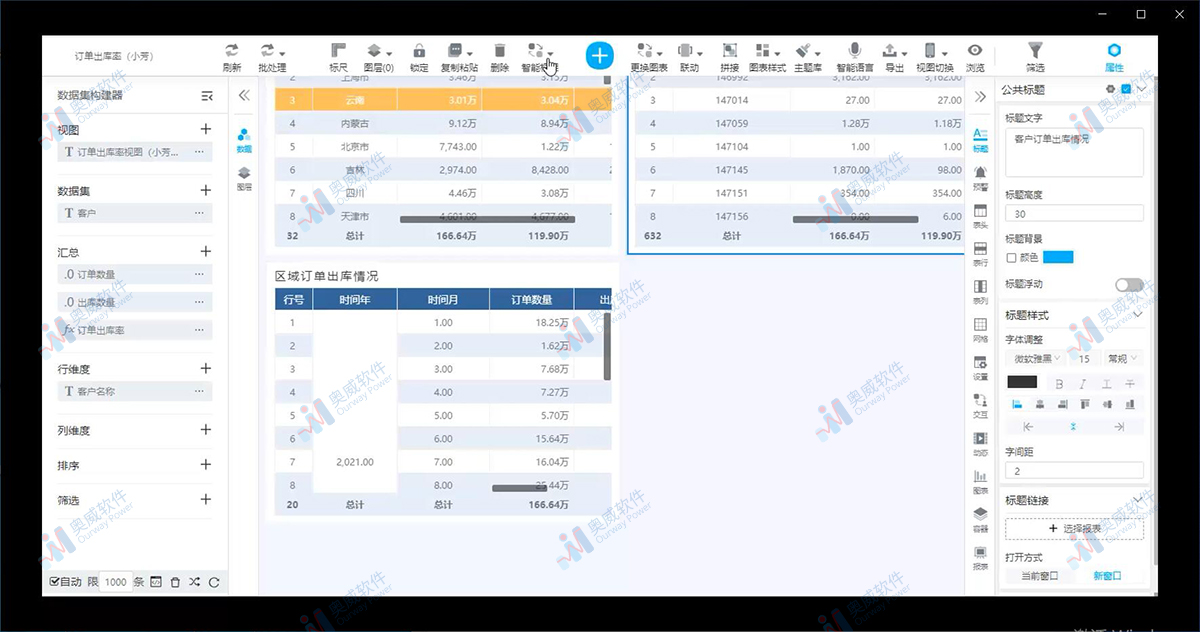Screen dimensions: 1200x632
Task: Open the 标题 property tab
Action: [x=981, y=140]
